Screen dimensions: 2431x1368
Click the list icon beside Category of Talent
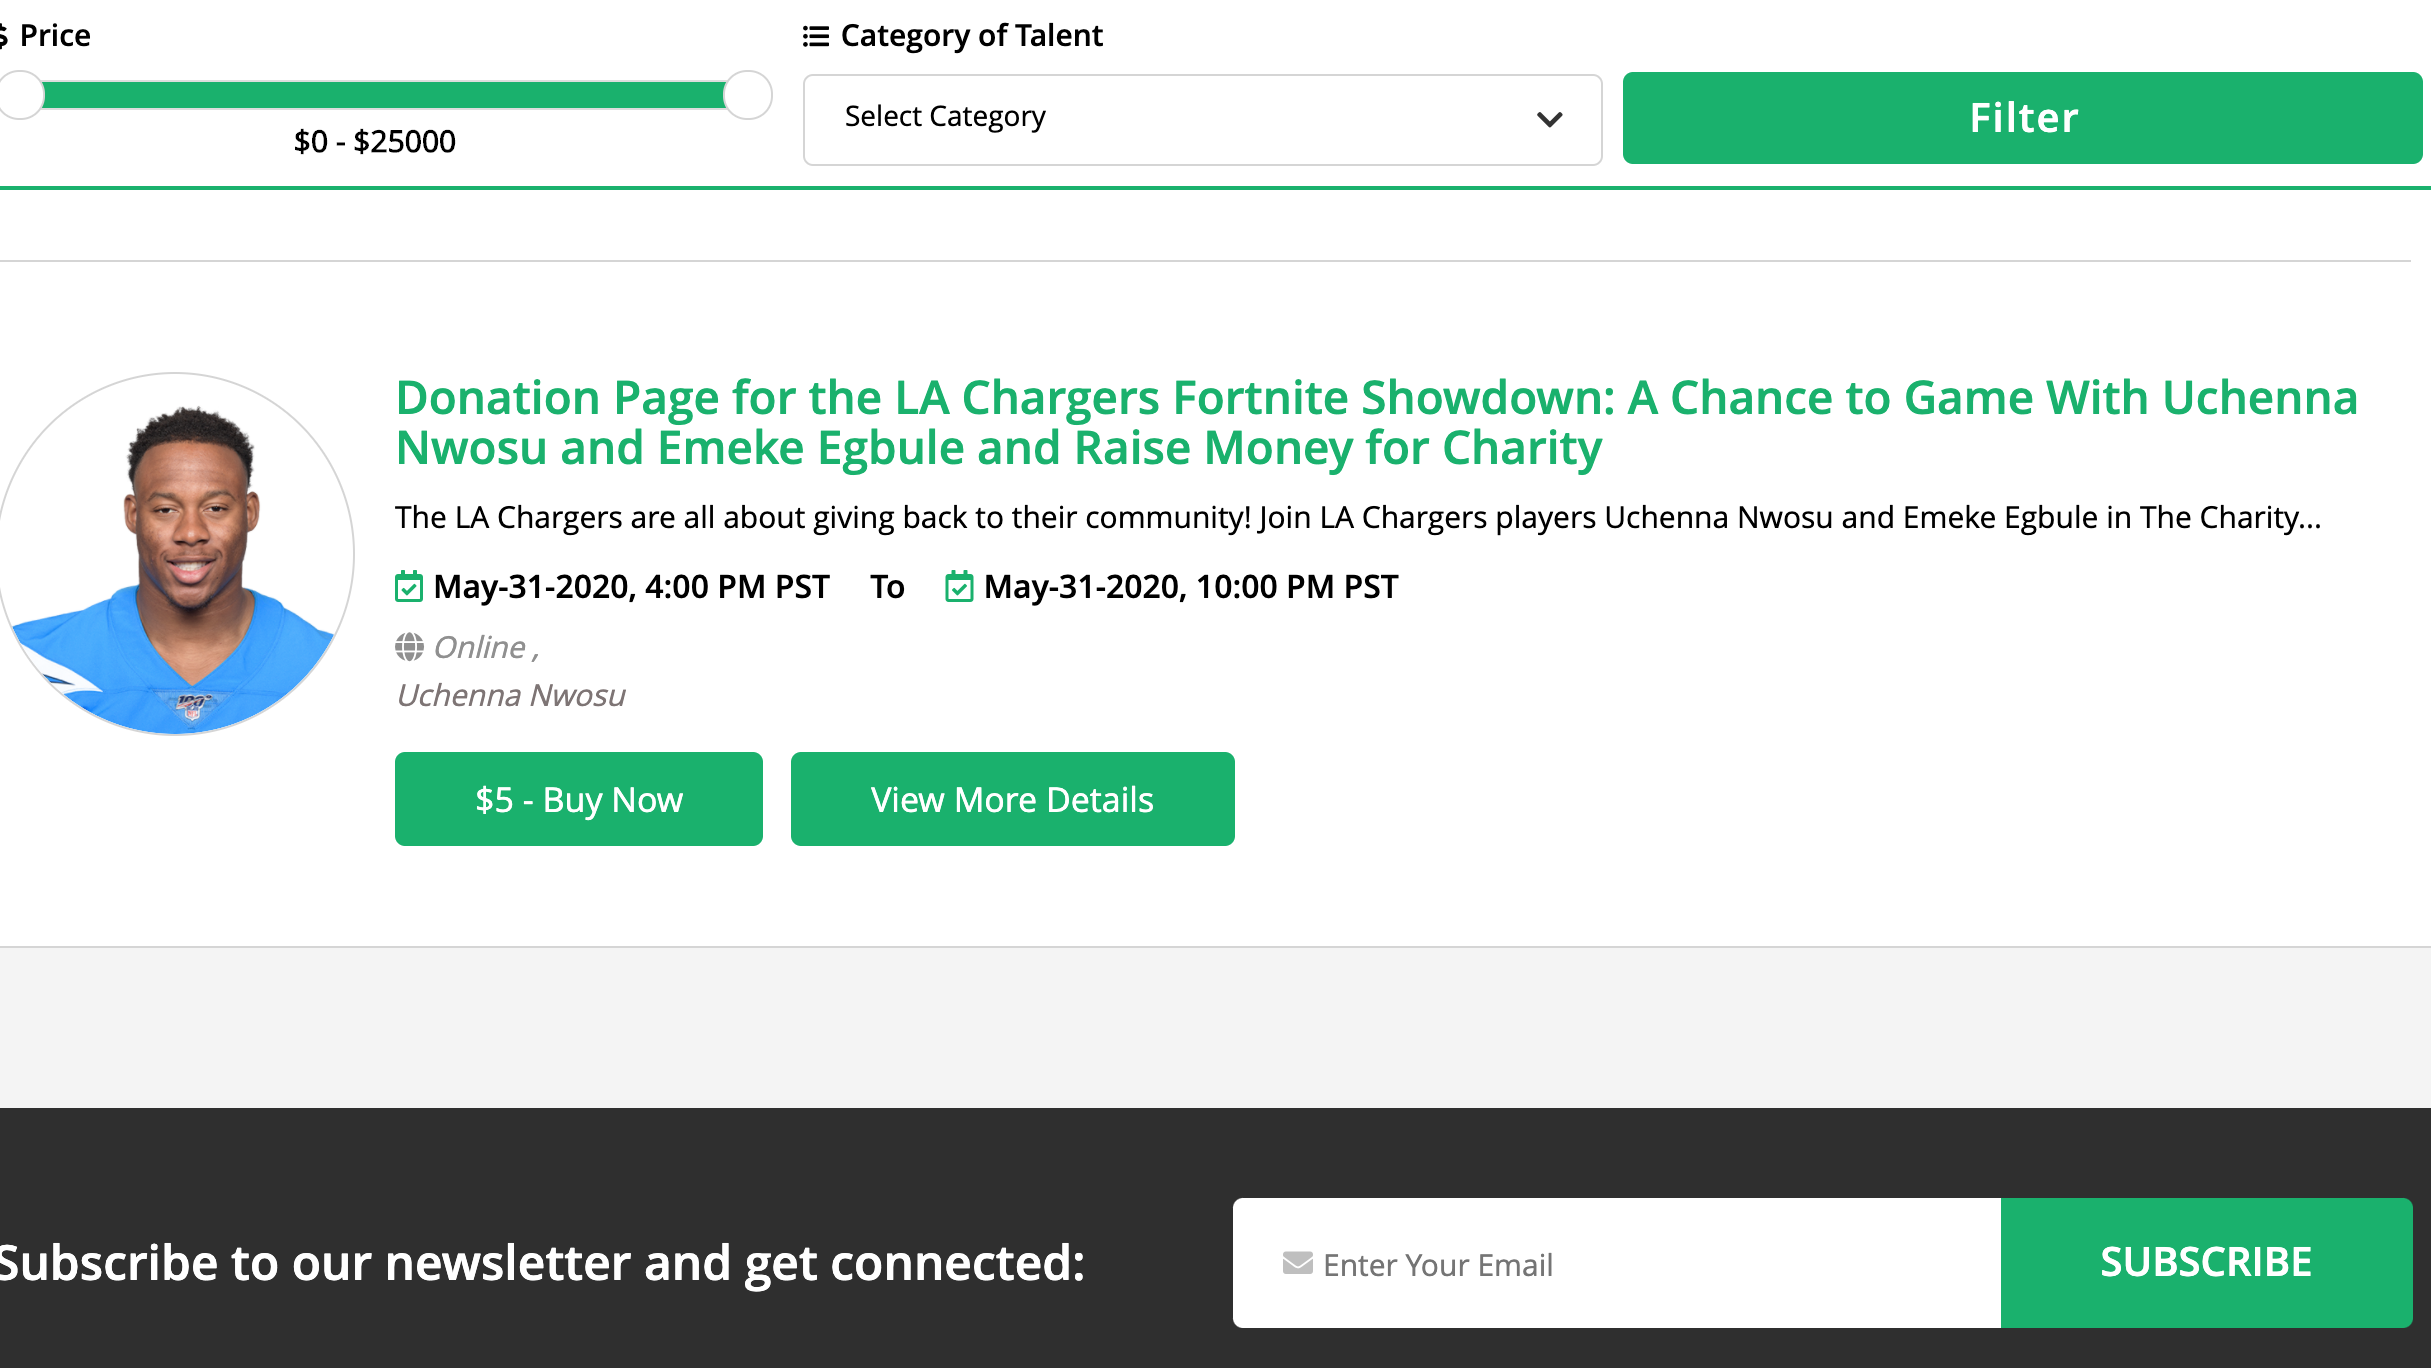click(x=816, y=37)
